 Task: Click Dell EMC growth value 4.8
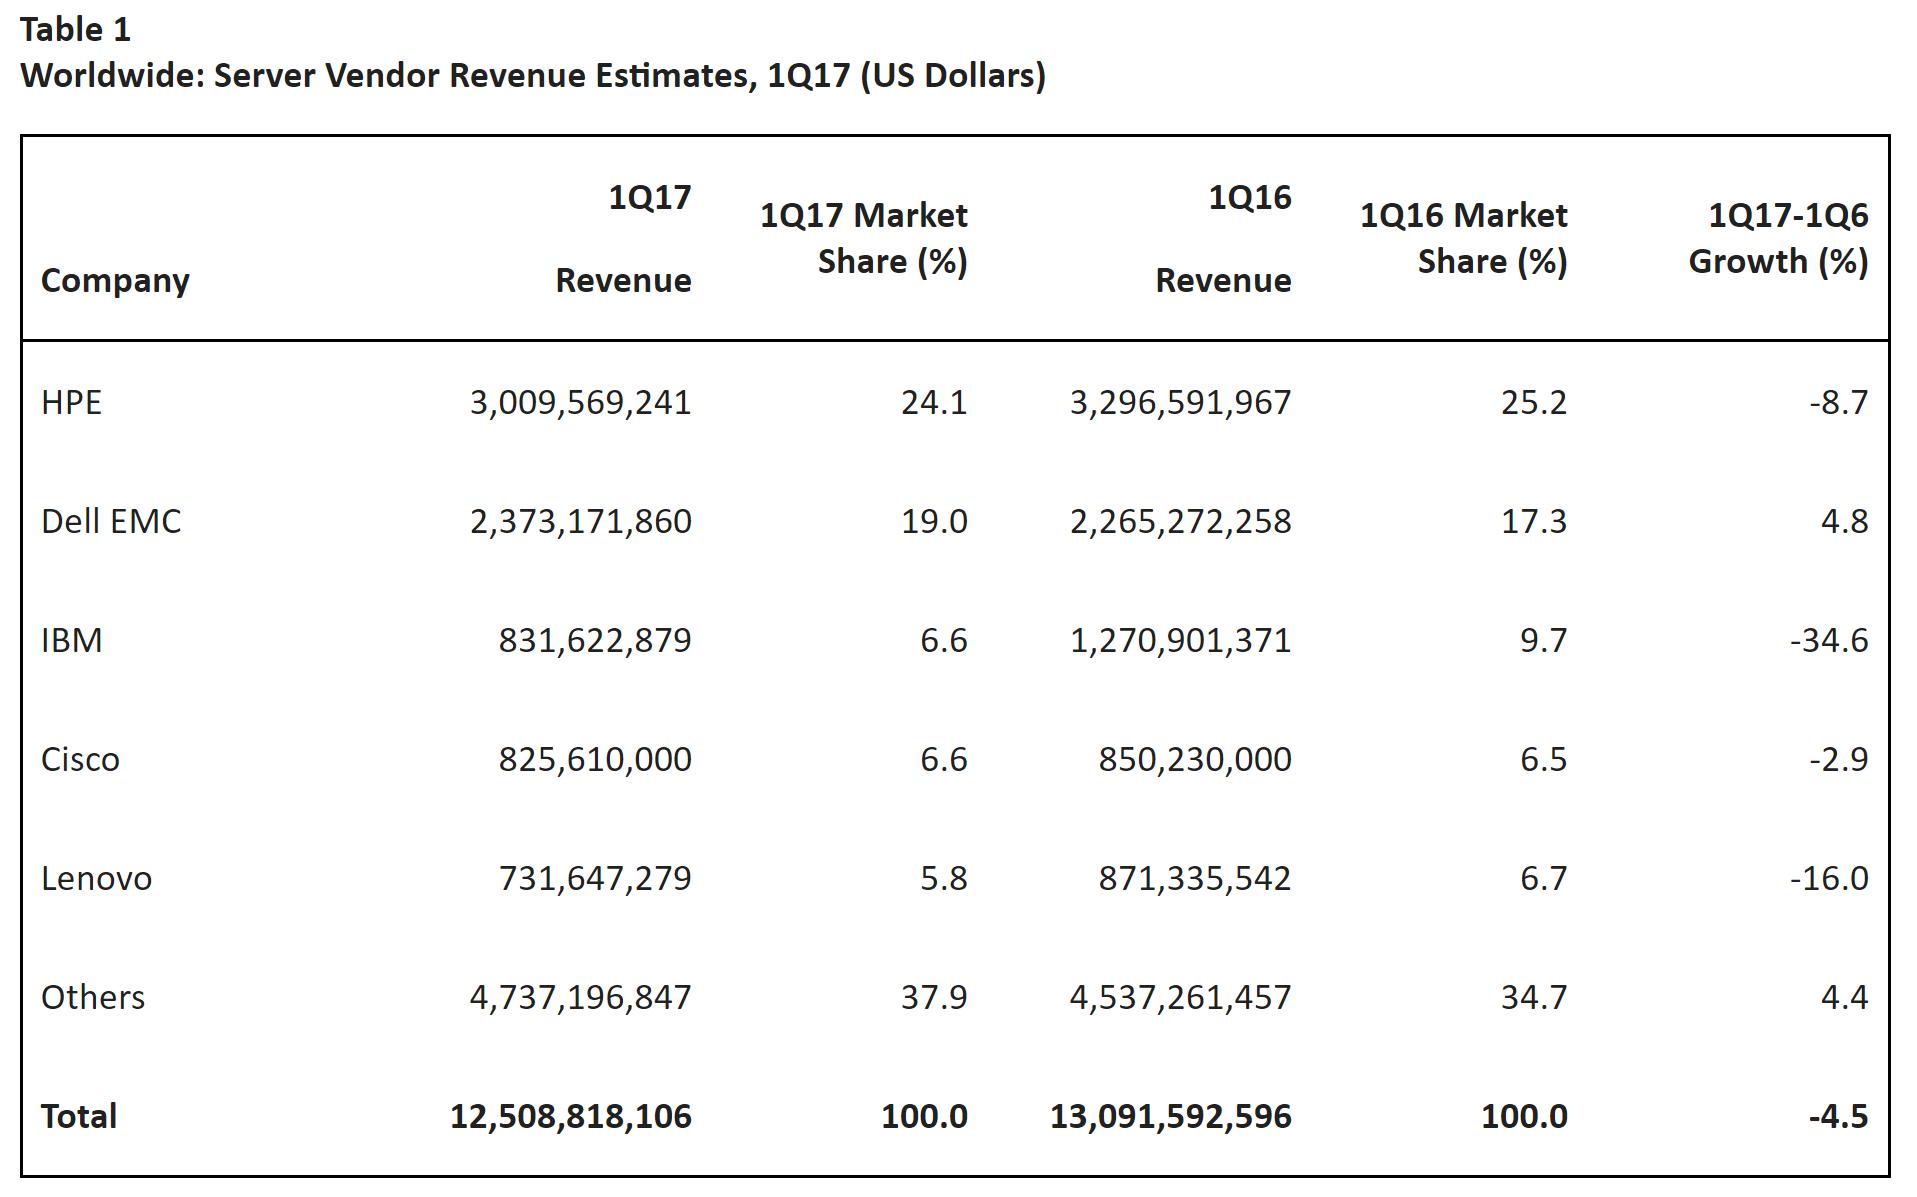click(x=1845, y=521)
